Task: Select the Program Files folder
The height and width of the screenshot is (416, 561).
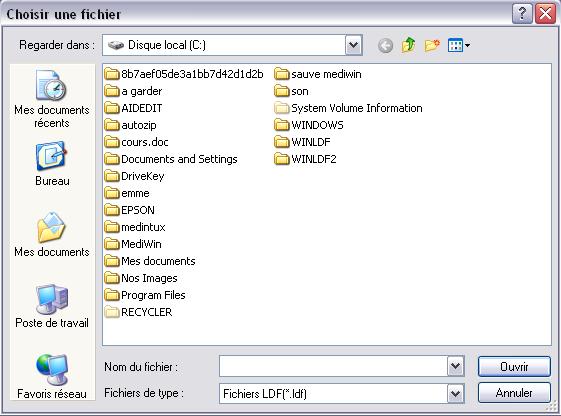Action: click(145, 295)
